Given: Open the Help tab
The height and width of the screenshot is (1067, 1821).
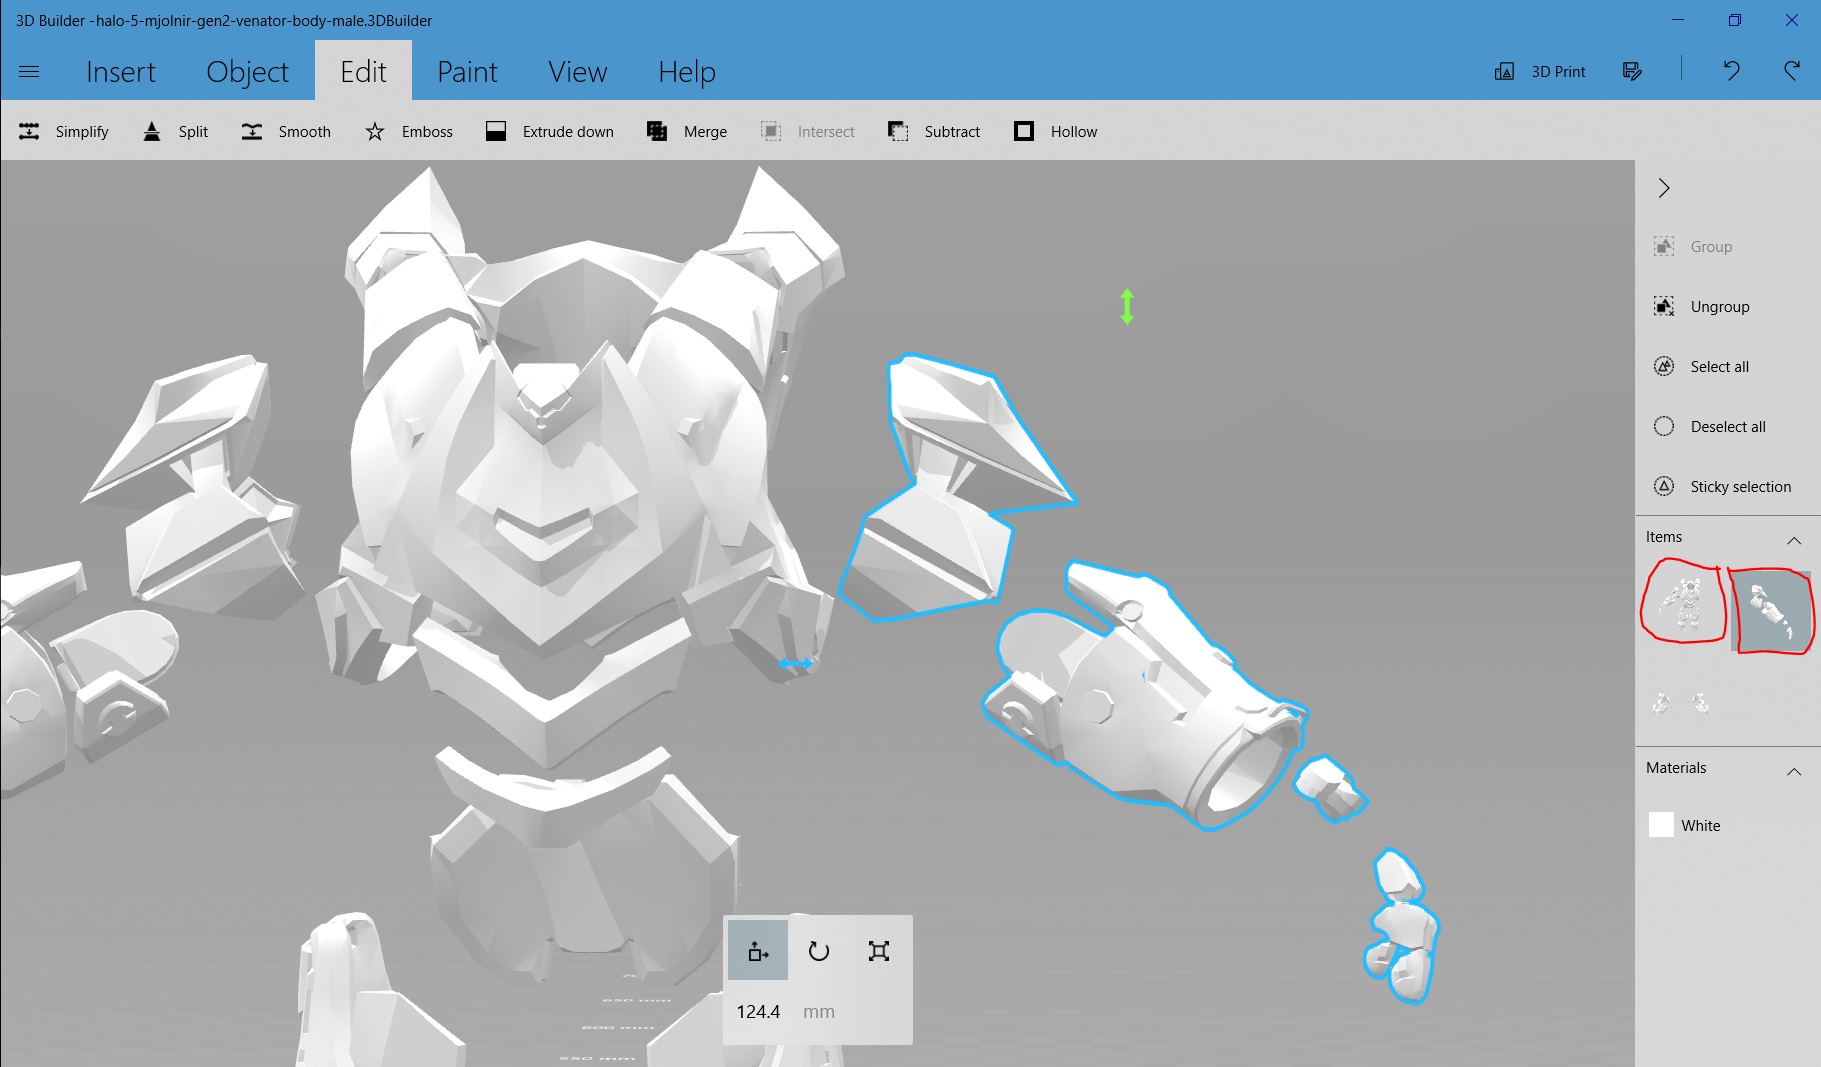Looking at the screenshot, I should click(687, 72).
